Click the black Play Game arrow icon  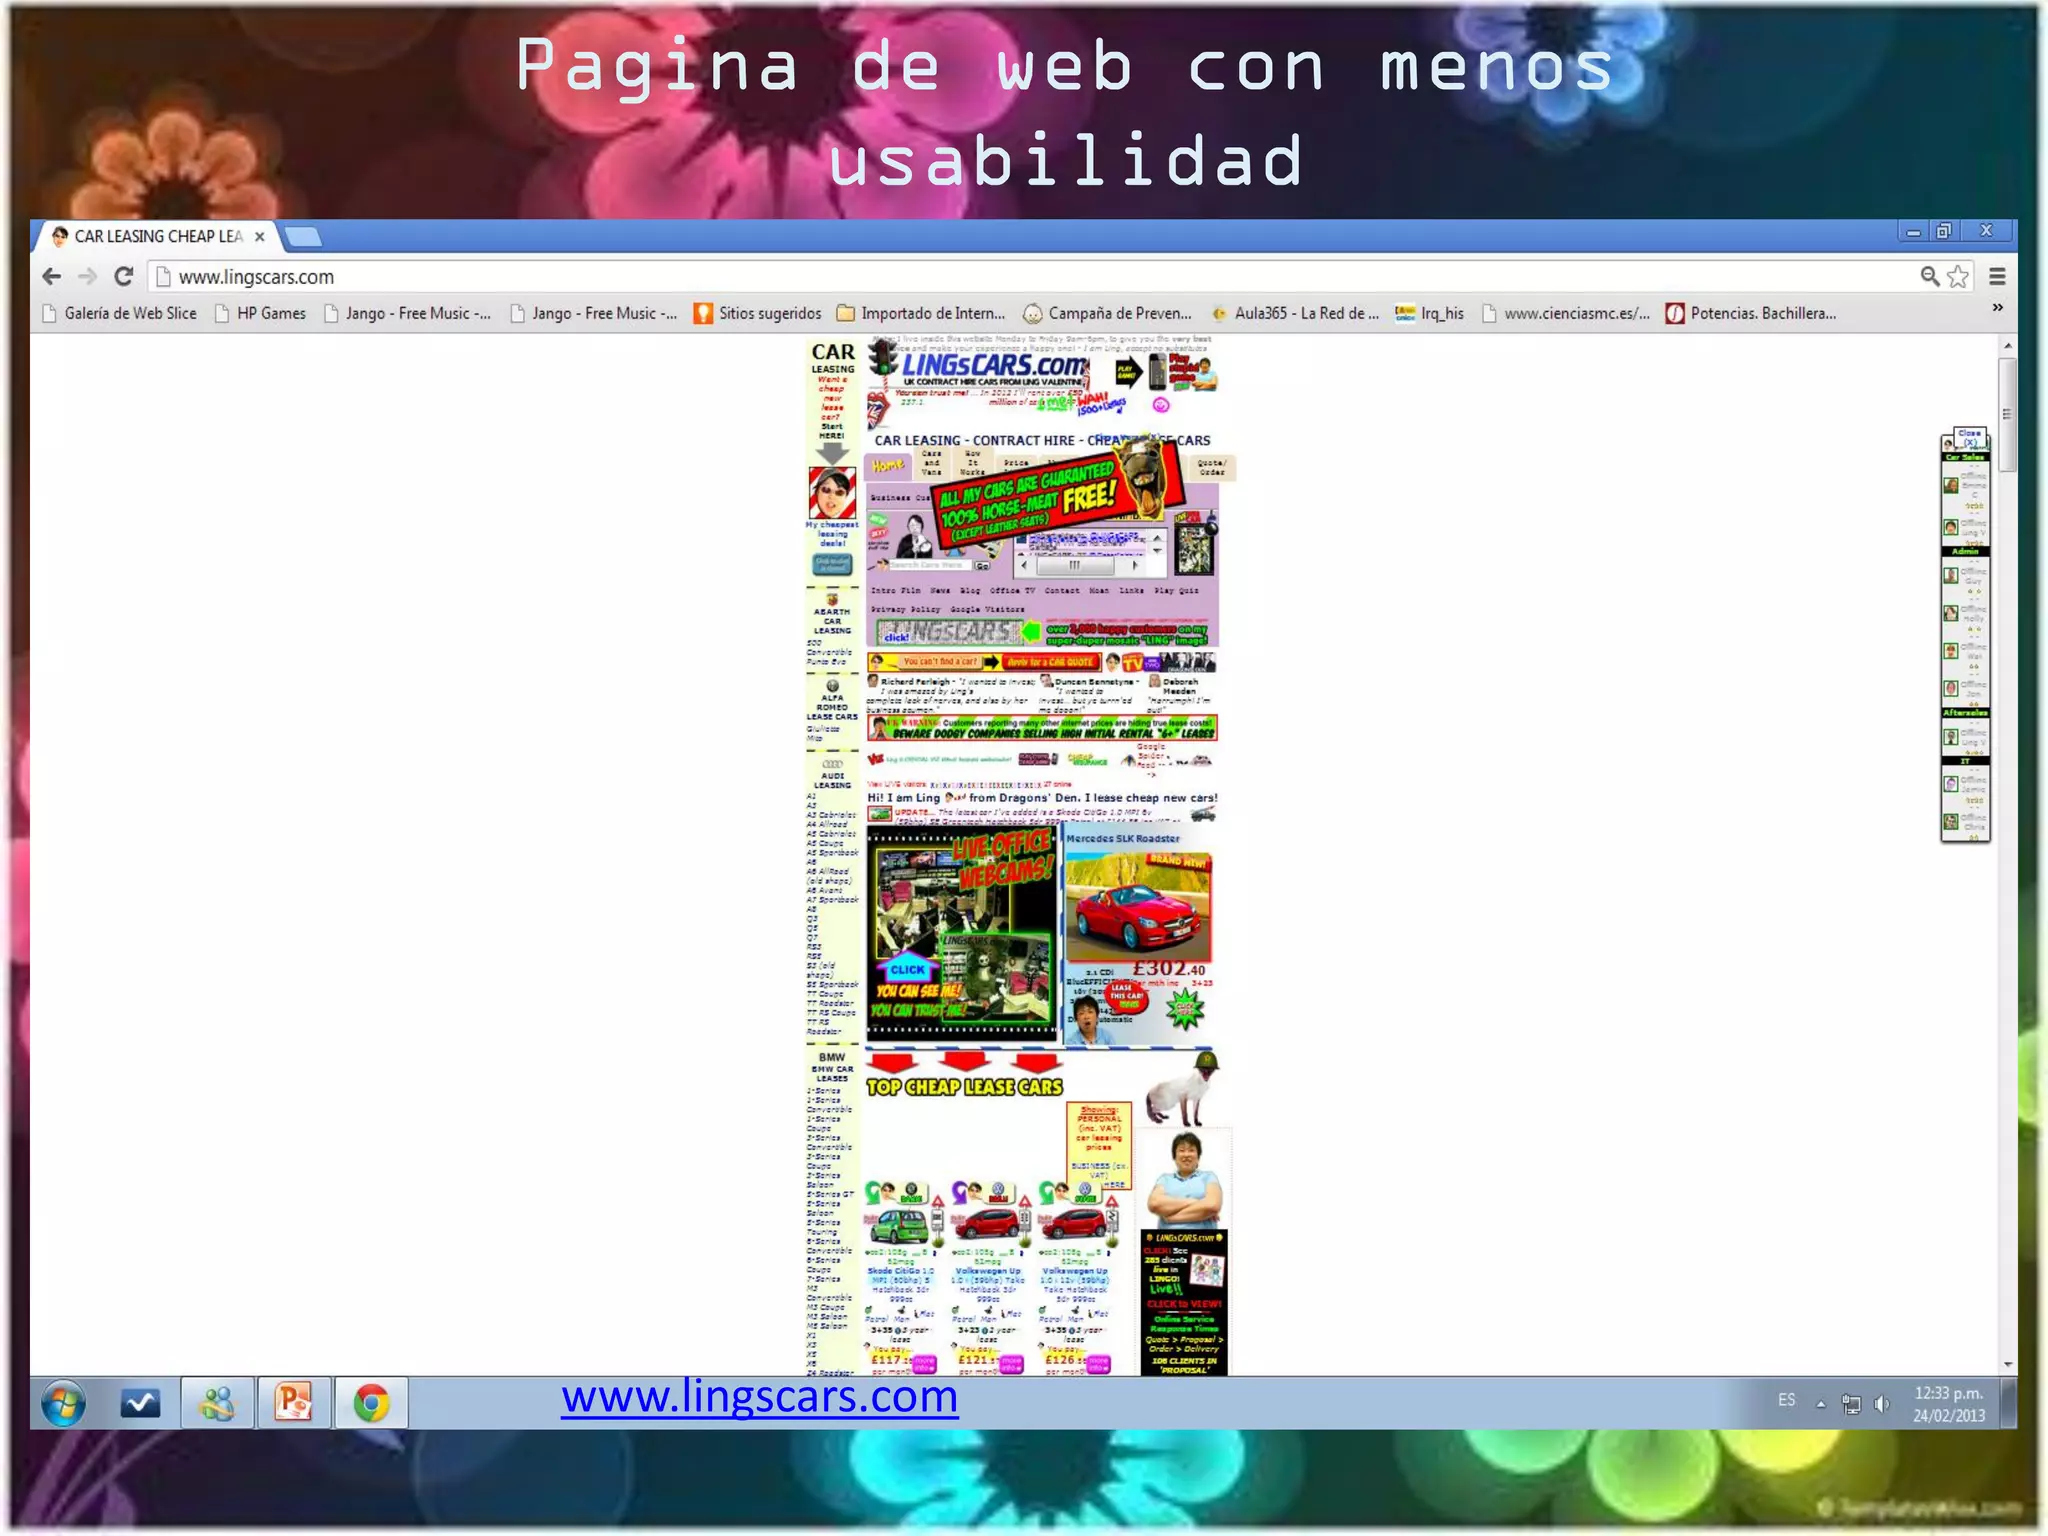[1129, 372]
